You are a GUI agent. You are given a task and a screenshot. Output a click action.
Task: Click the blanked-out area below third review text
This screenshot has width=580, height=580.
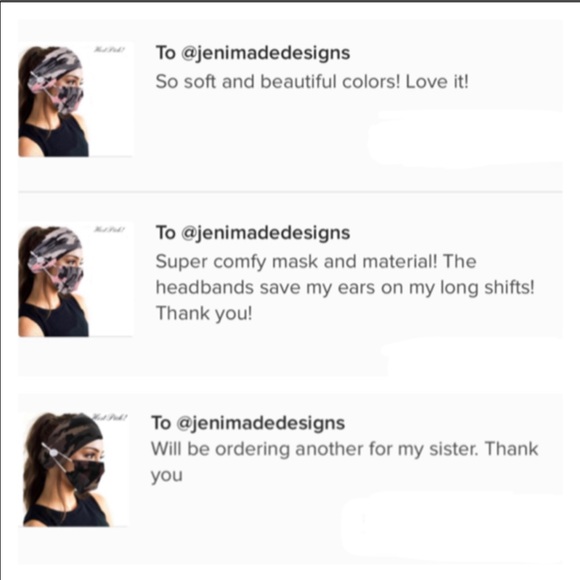452,528
